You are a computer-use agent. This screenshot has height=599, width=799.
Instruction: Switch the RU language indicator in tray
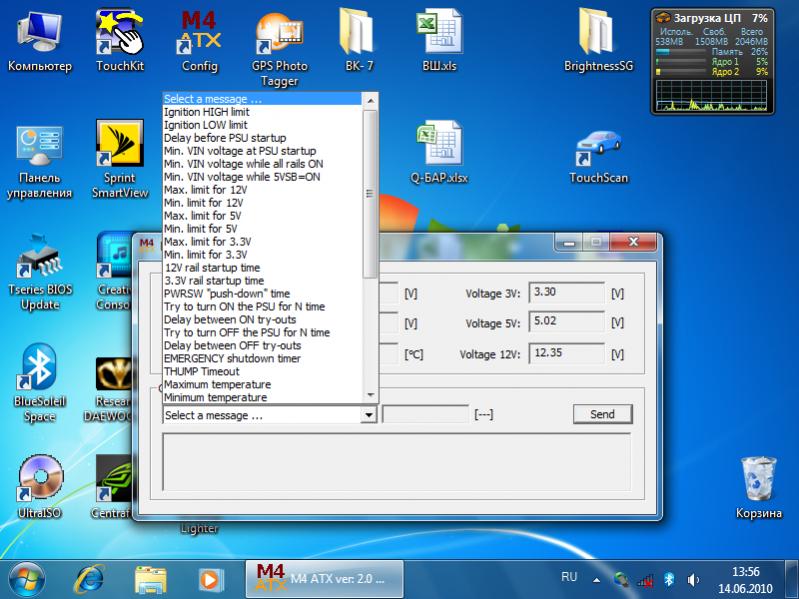(569, 577)
